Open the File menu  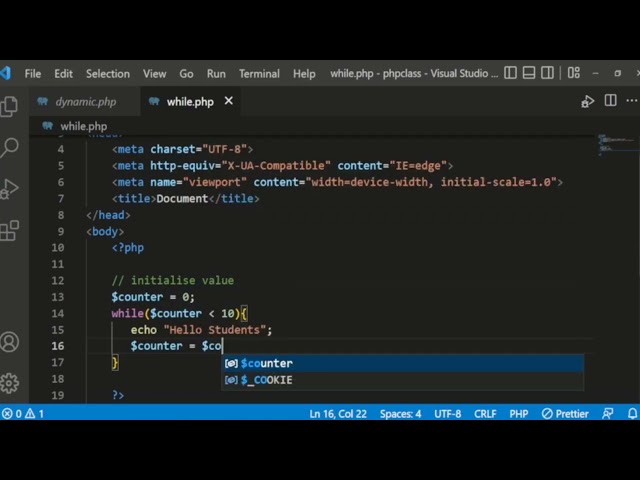(33, 74)
